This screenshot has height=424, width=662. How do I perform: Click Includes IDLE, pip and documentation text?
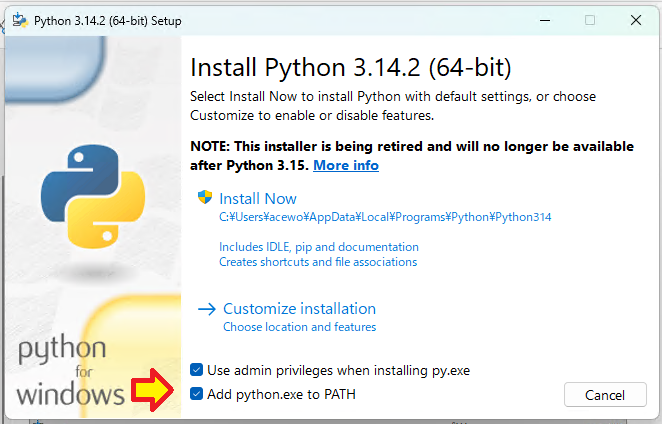[x=319, y=247]
